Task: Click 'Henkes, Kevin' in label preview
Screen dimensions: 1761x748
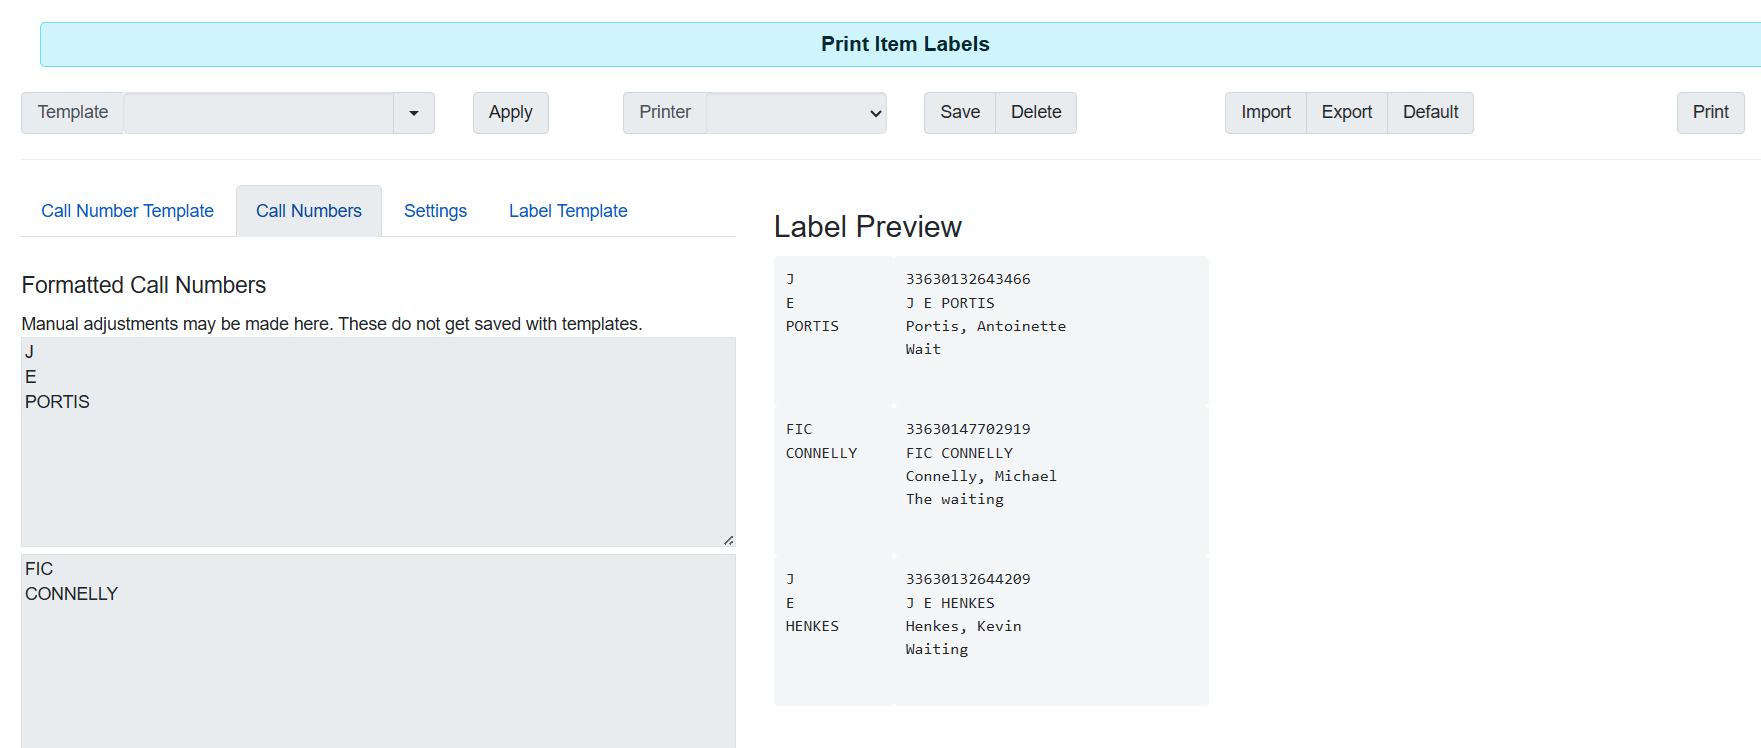Action: tap(964, 626)
